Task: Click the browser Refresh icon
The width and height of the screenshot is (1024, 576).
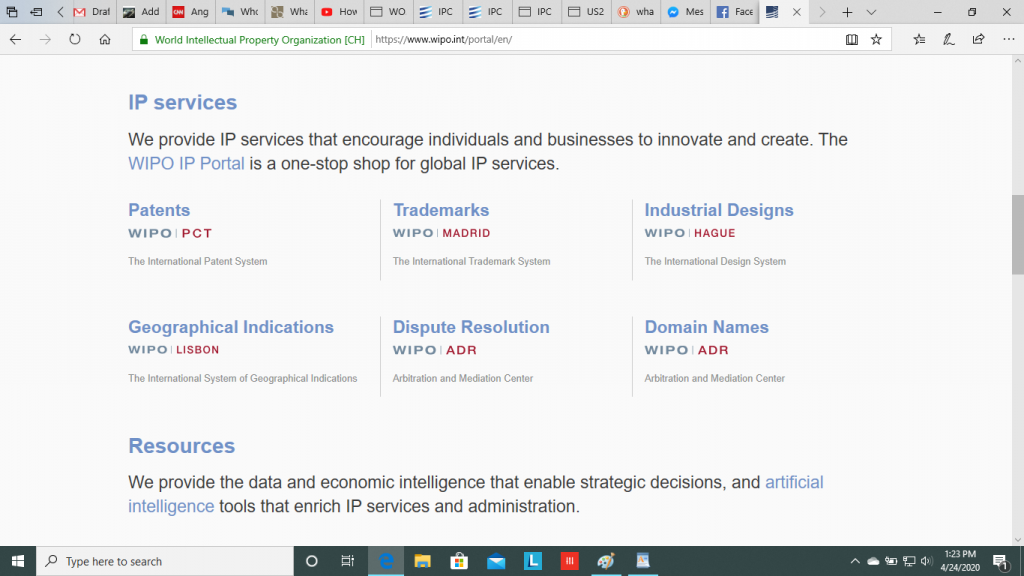Action: pos(75,40)
